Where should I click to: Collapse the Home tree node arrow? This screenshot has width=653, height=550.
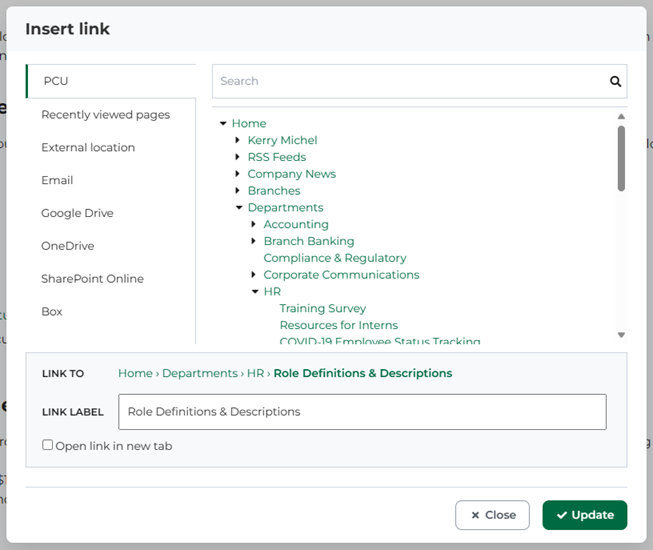223,123
